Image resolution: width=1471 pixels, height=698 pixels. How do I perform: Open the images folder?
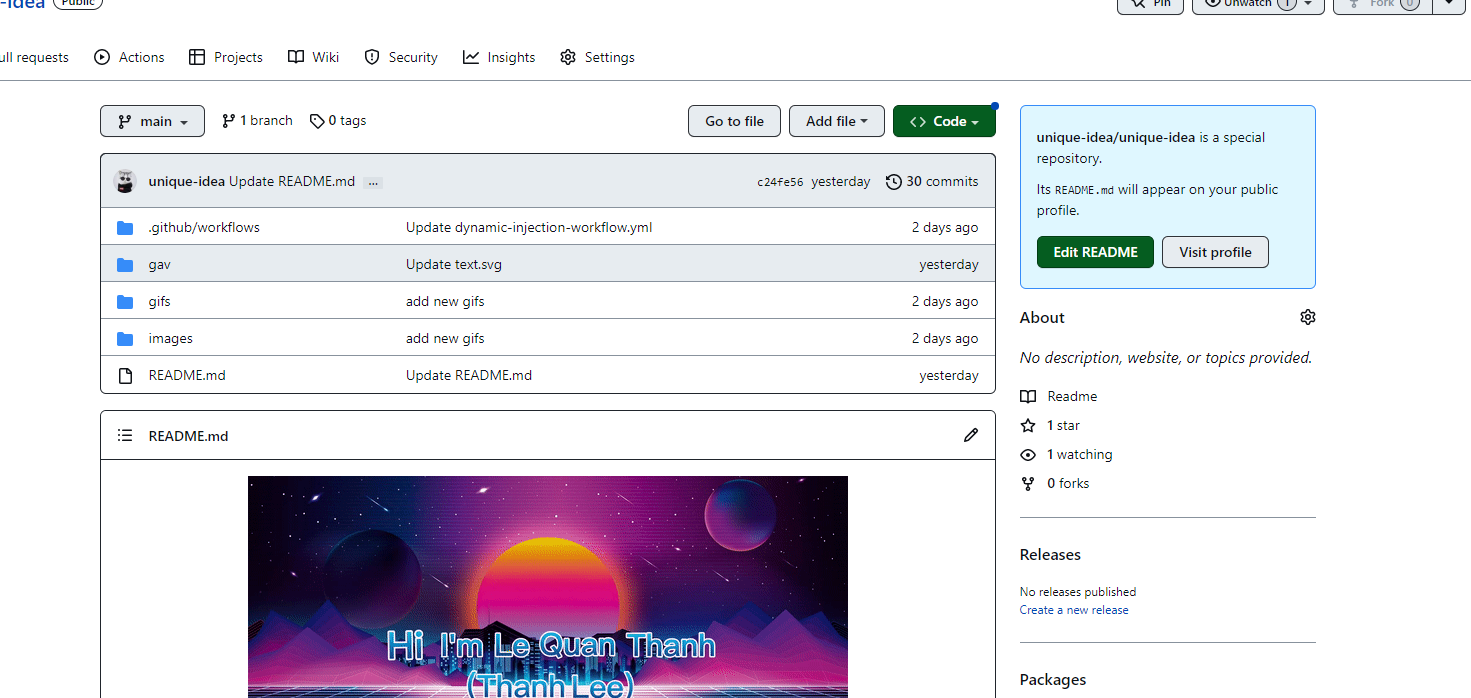coord(171,338)
